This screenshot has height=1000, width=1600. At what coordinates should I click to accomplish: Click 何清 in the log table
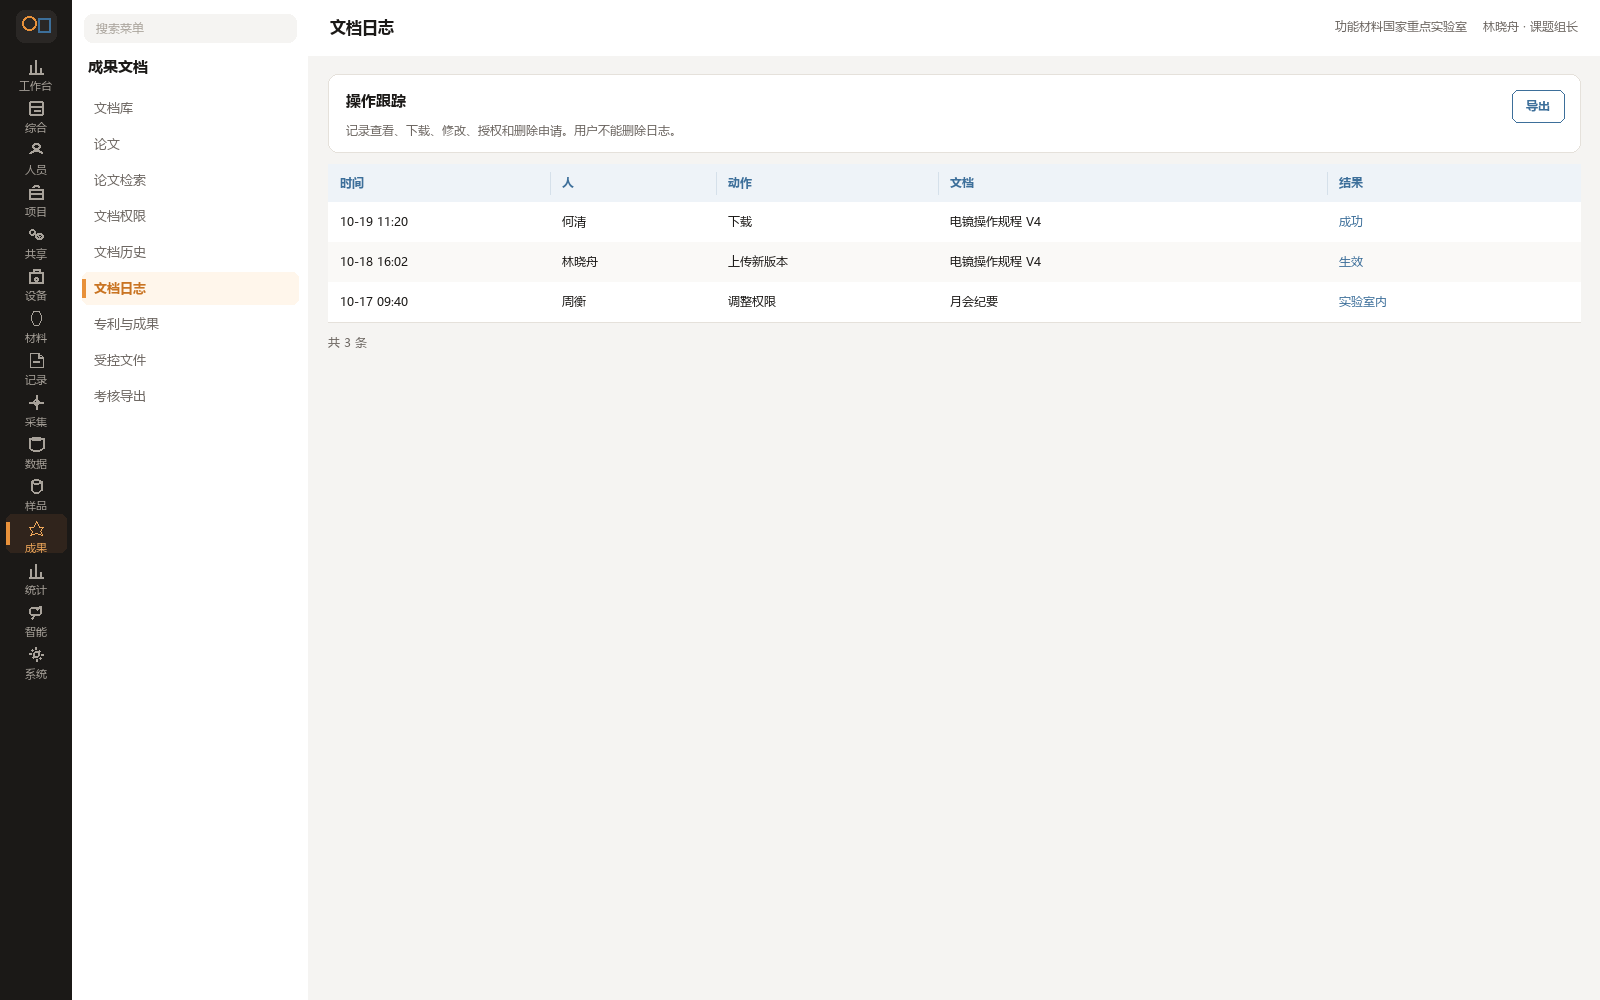(x=574, y=222)
